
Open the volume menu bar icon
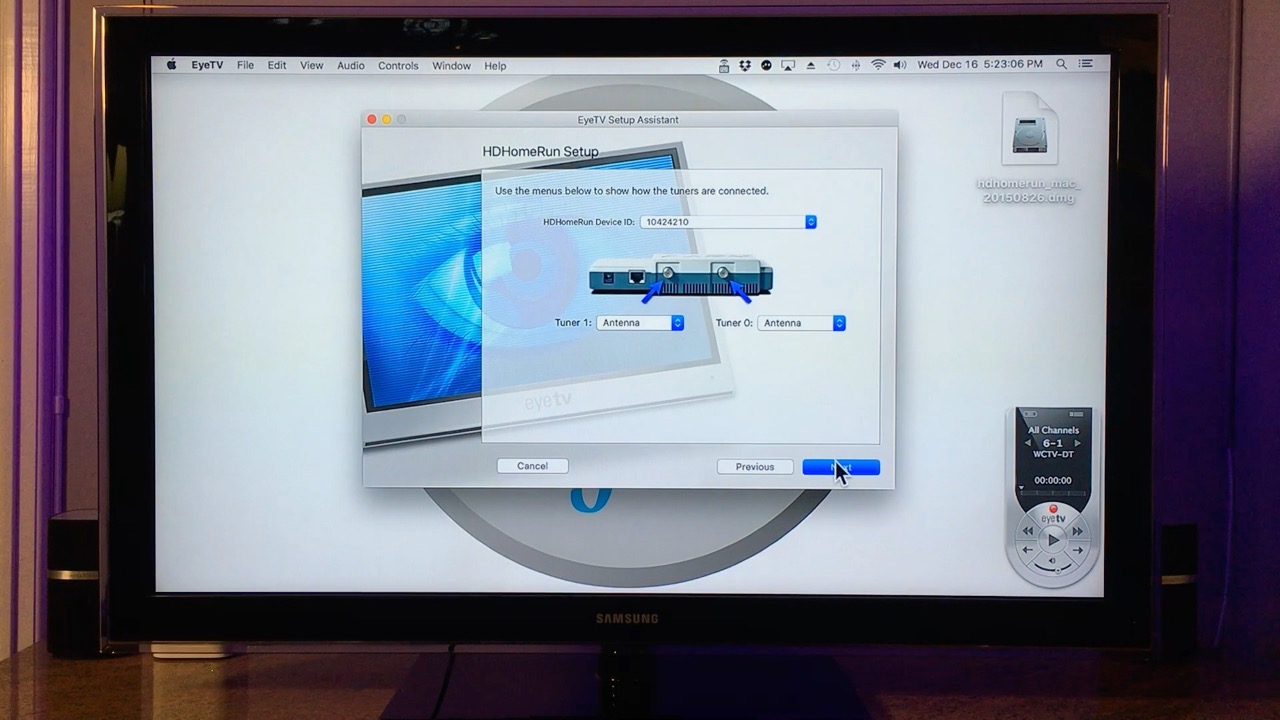(900, 65)
